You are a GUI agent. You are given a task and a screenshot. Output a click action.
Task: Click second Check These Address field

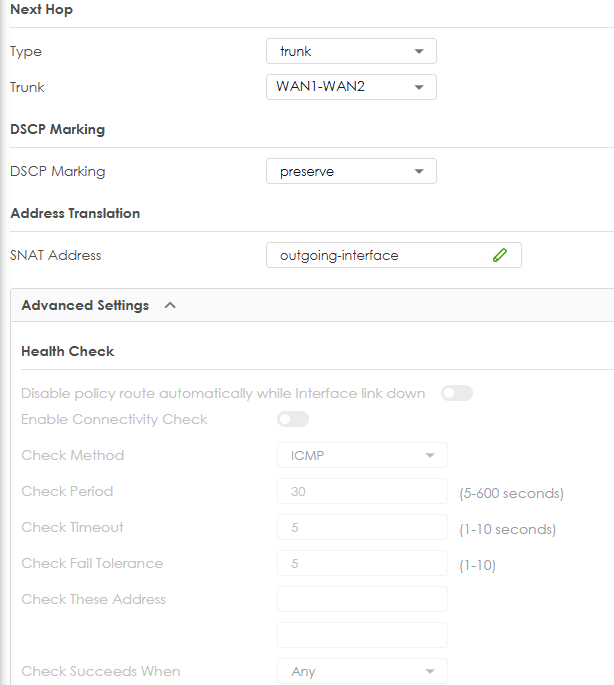(x=362, y=635)
